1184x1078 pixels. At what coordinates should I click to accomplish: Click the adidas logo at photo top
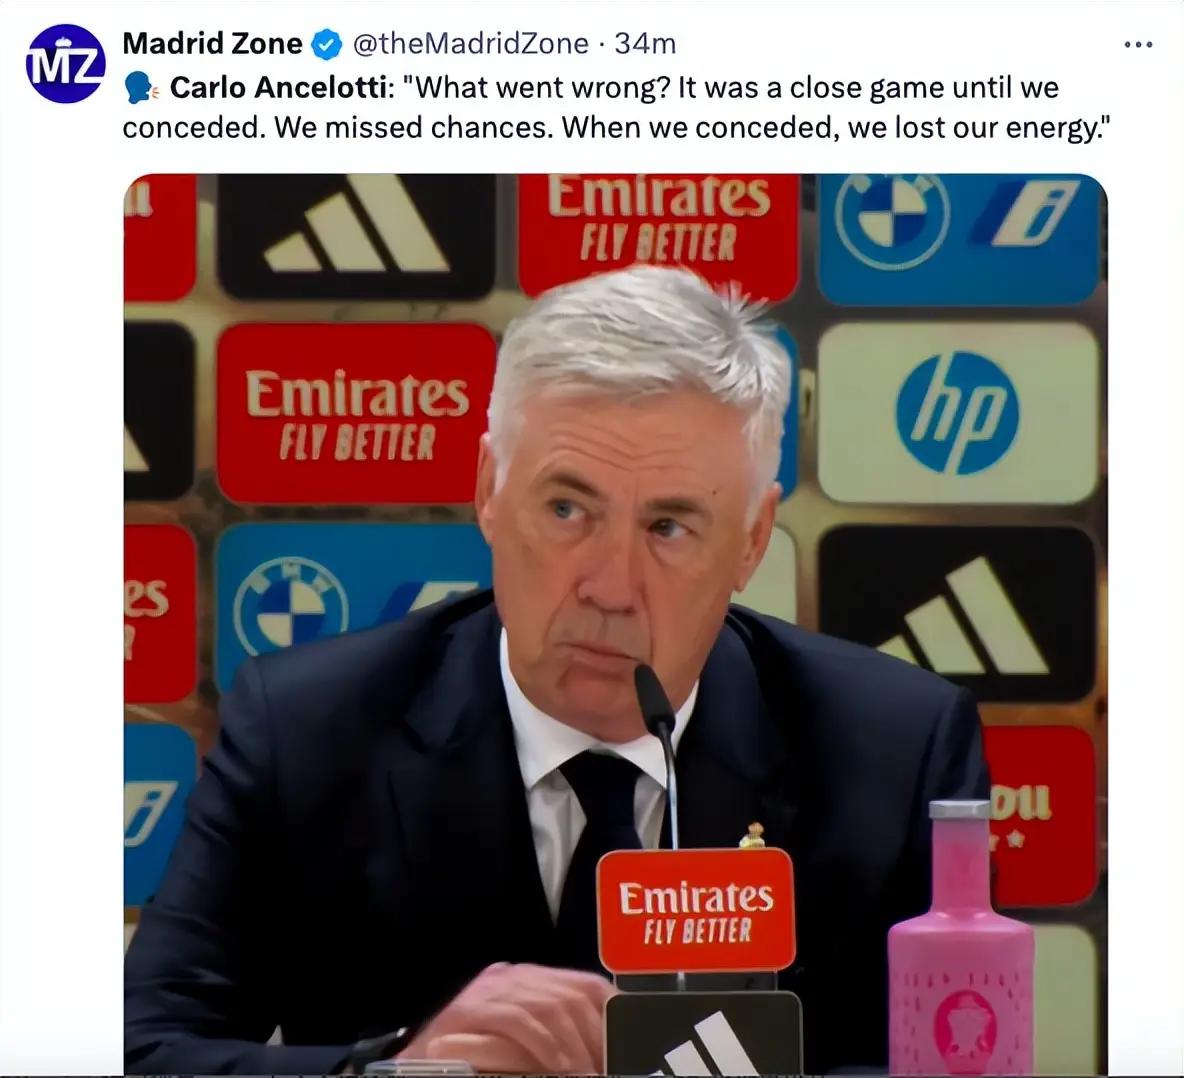[x=356, y=229]
